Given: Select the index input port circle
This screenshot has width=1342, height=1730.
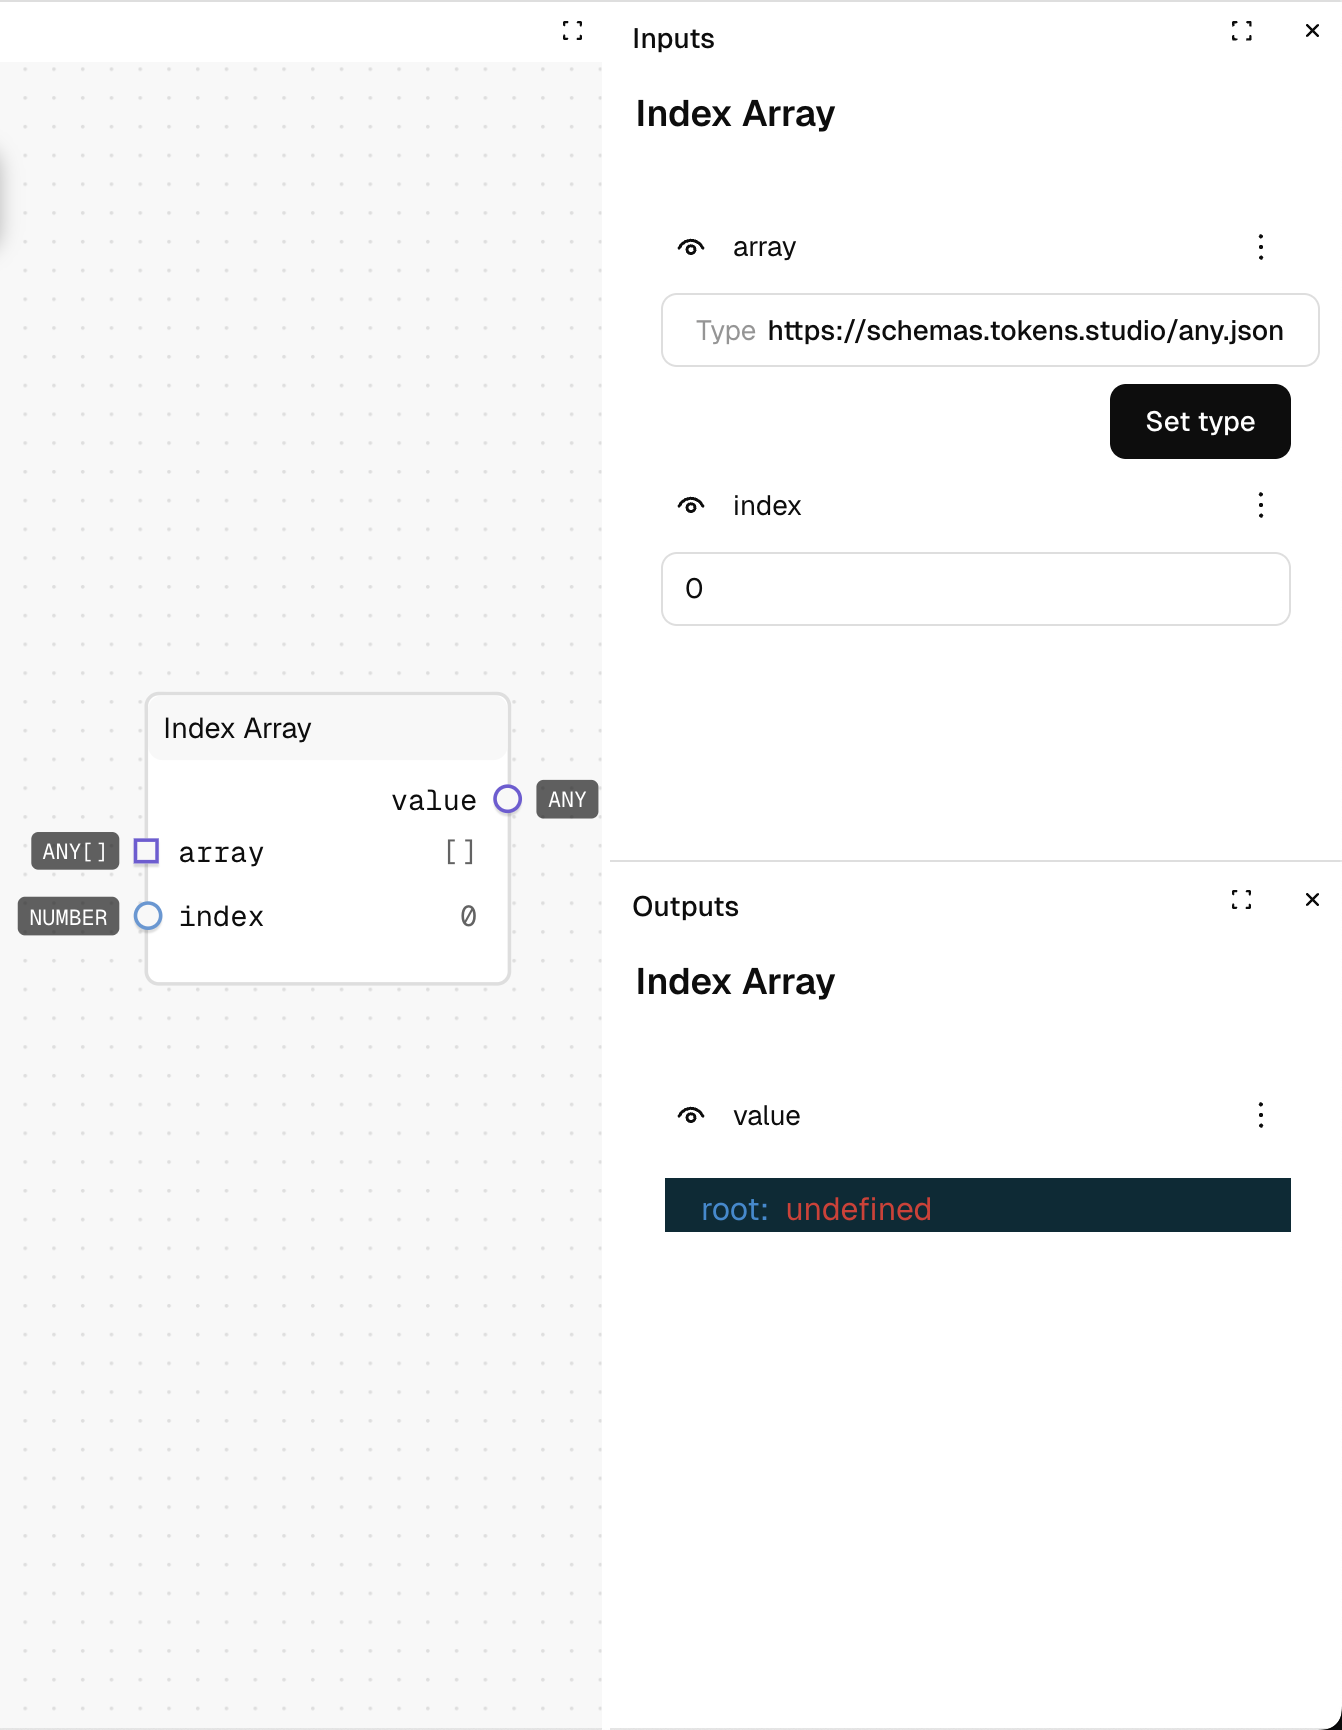Looking at the screenshot, I should pos(148,915).
